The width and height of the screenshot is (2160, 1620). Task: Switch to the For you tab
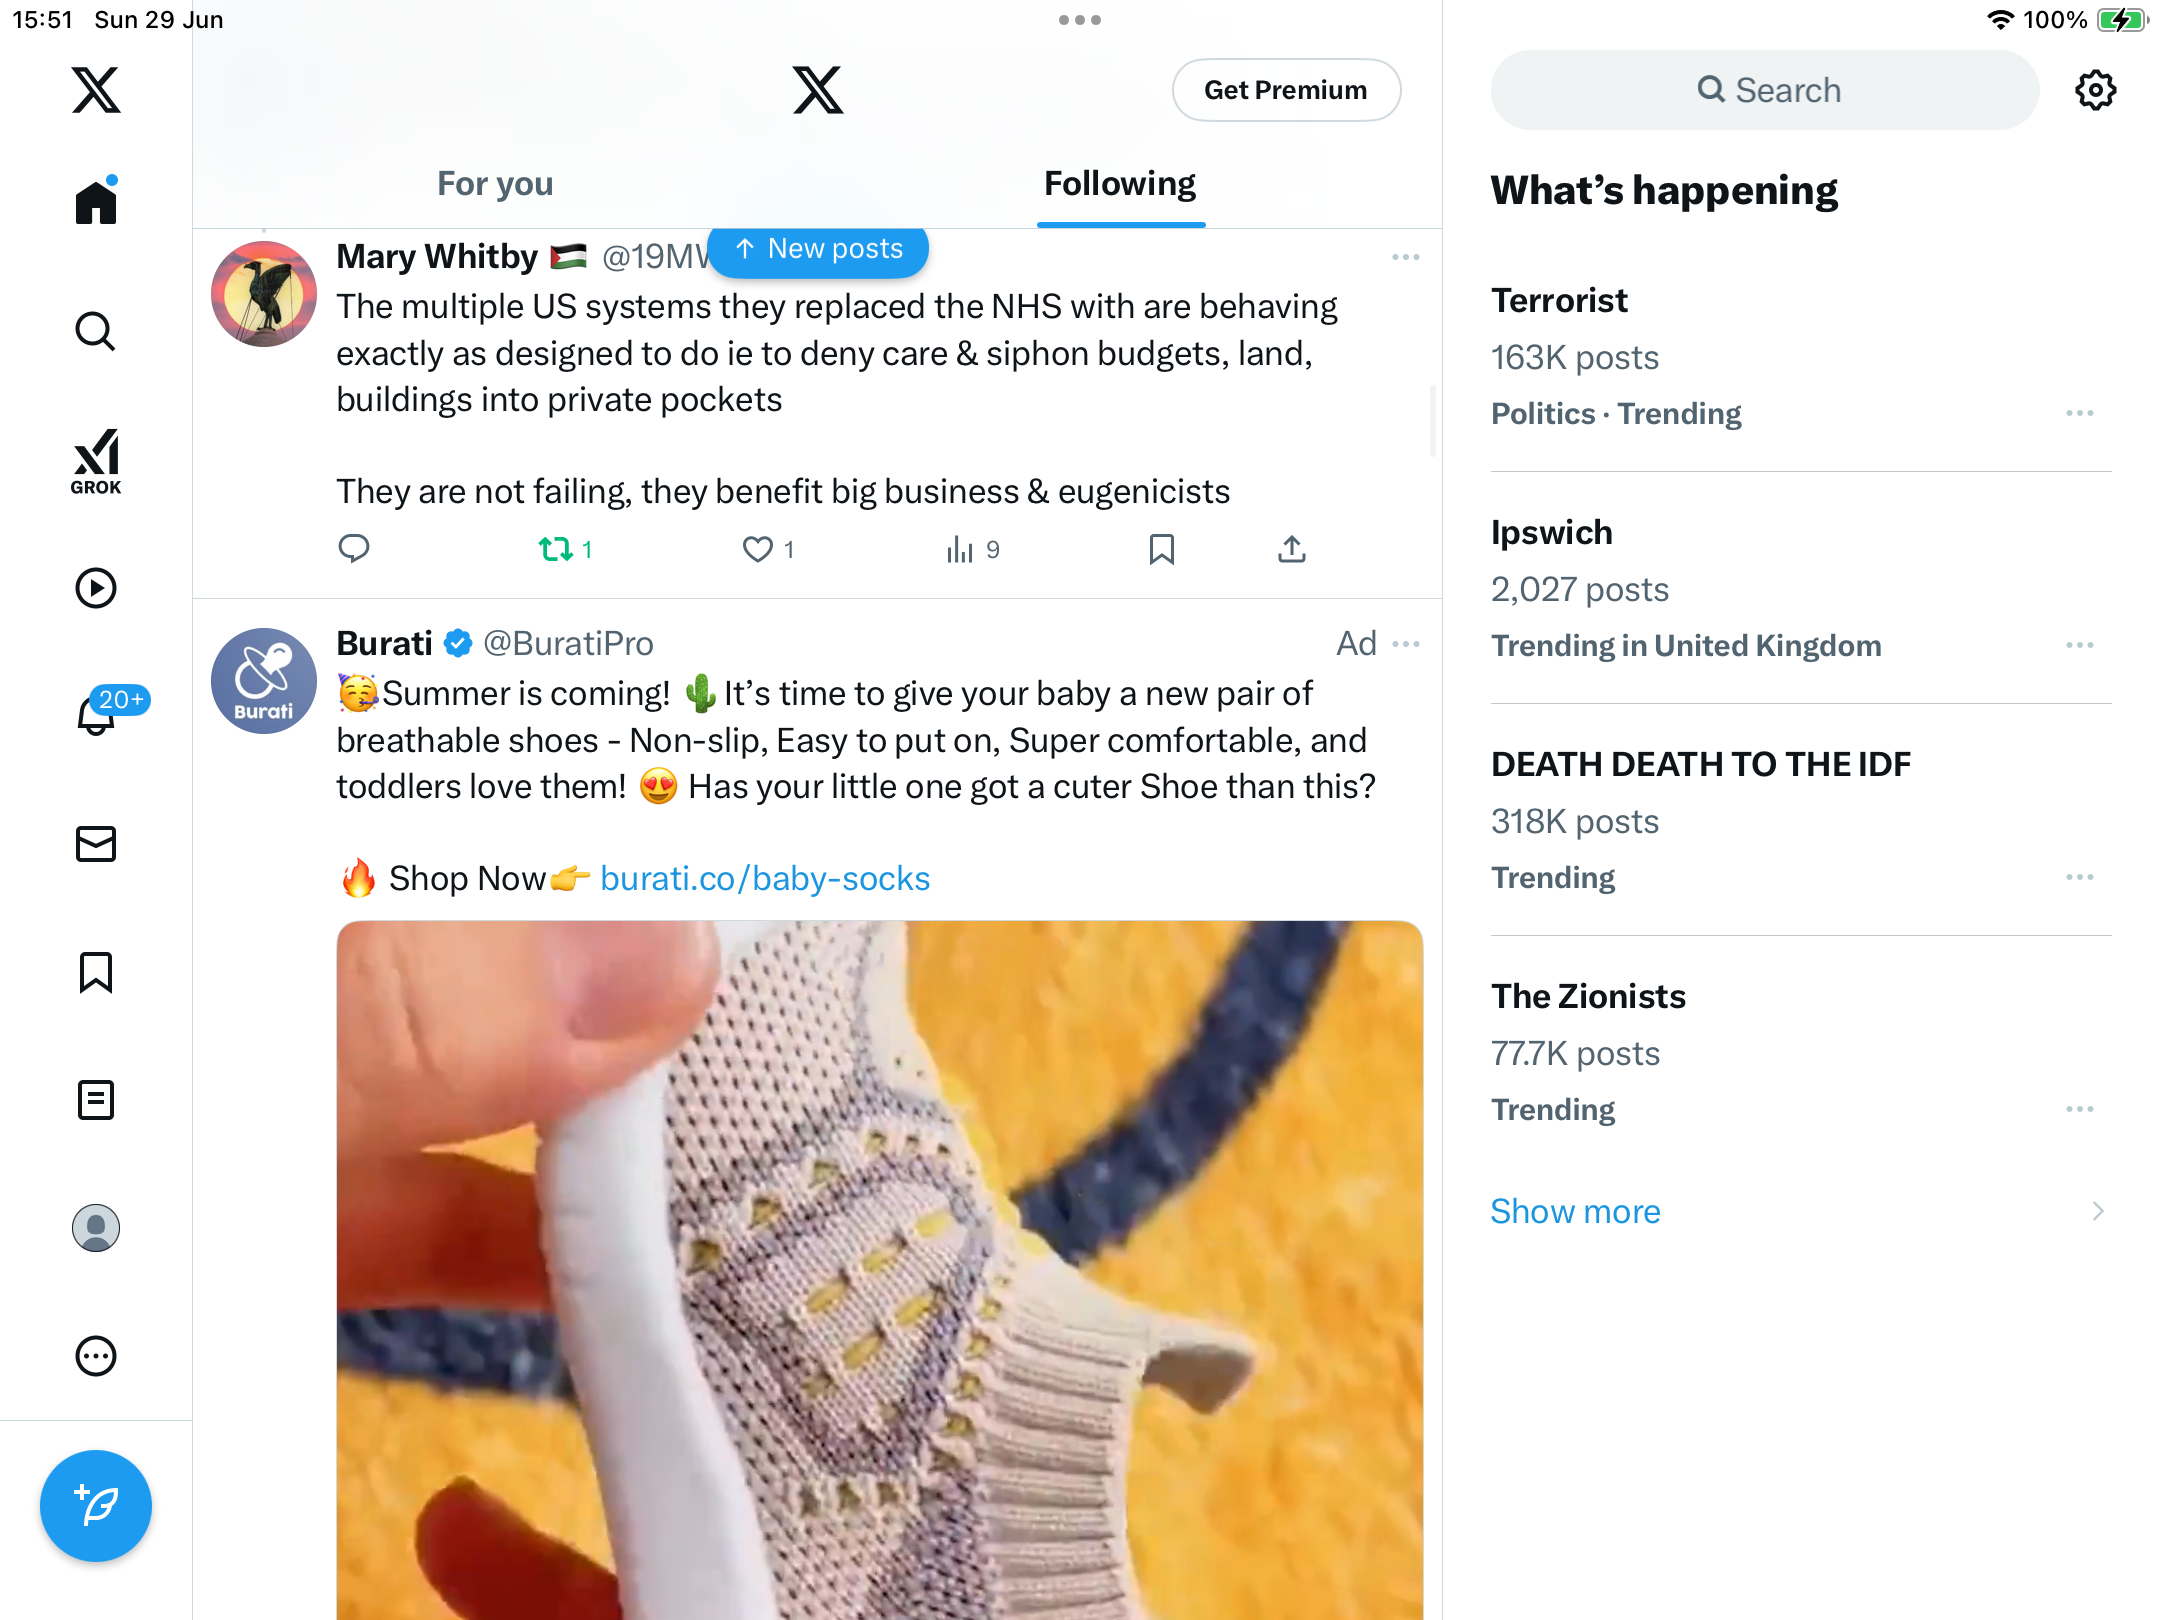coord(495,184)
